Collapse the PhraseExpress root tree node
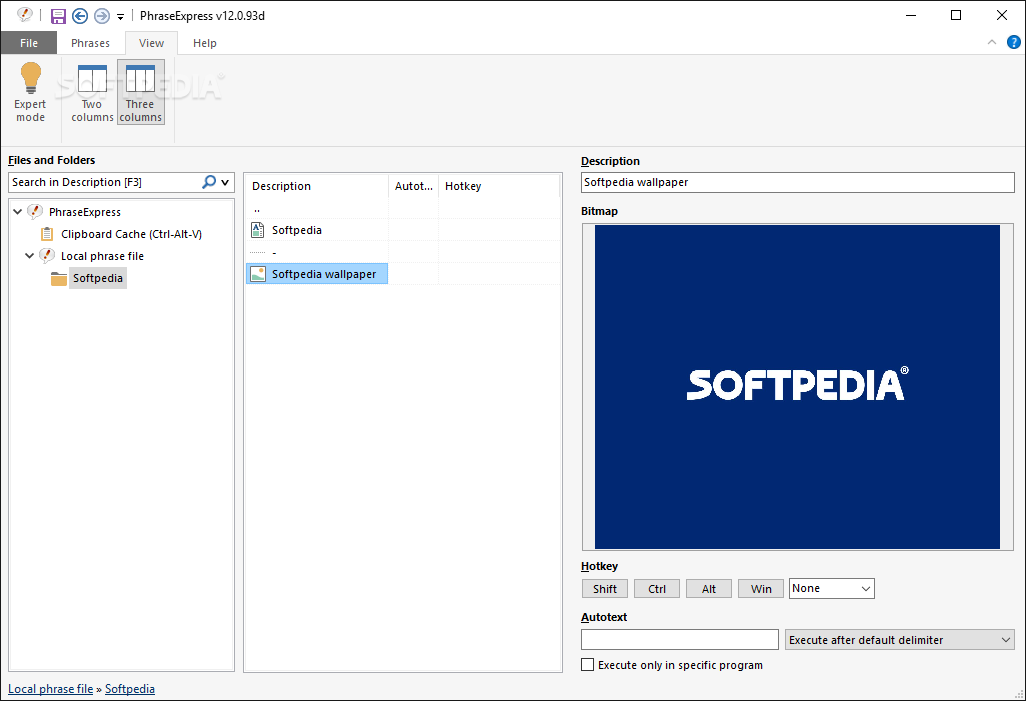Viewport: 1026px width, 701px height. (x=18, y=211)
